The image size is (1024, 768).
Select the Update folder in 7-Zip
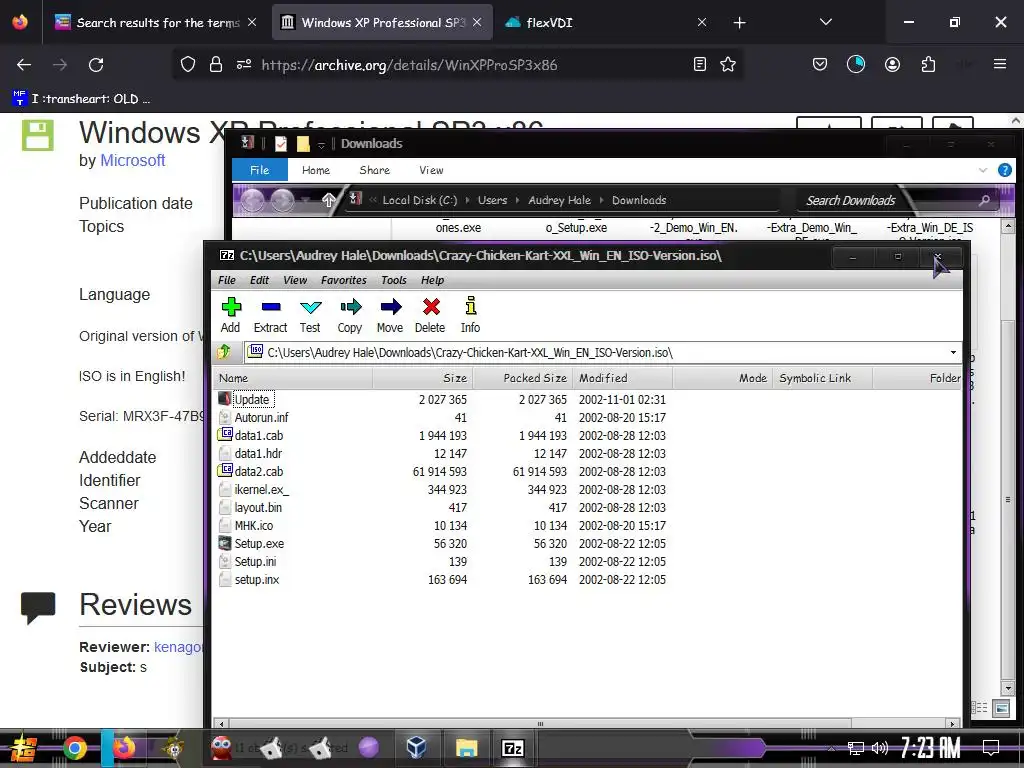click(251, 399)
